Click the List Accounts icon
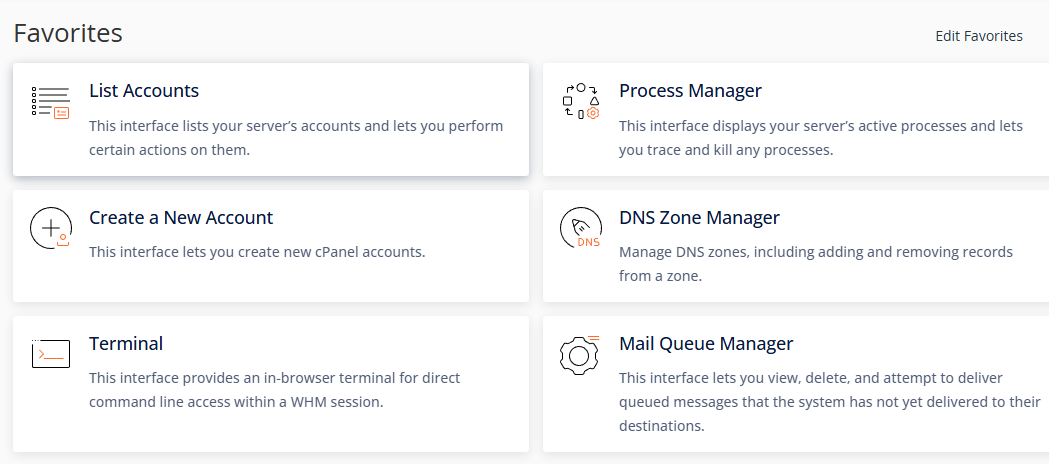Image resolution: width=1049 pixels, height=464 pixels. click(51, 103)
